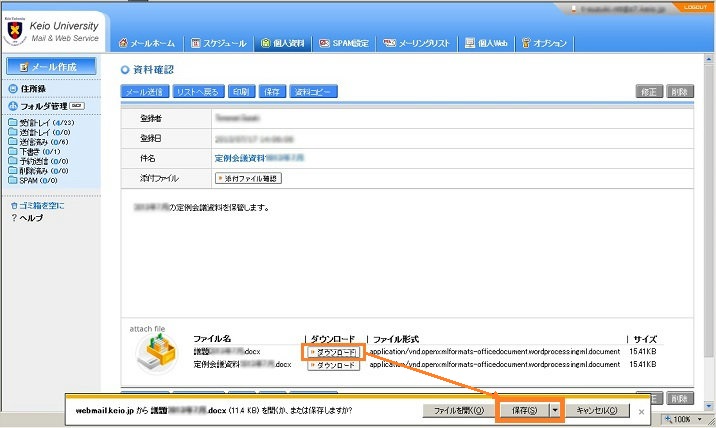Click the 資料コピー button
The width and height of the screenshot is (716, 428).
tap(313, 92)
